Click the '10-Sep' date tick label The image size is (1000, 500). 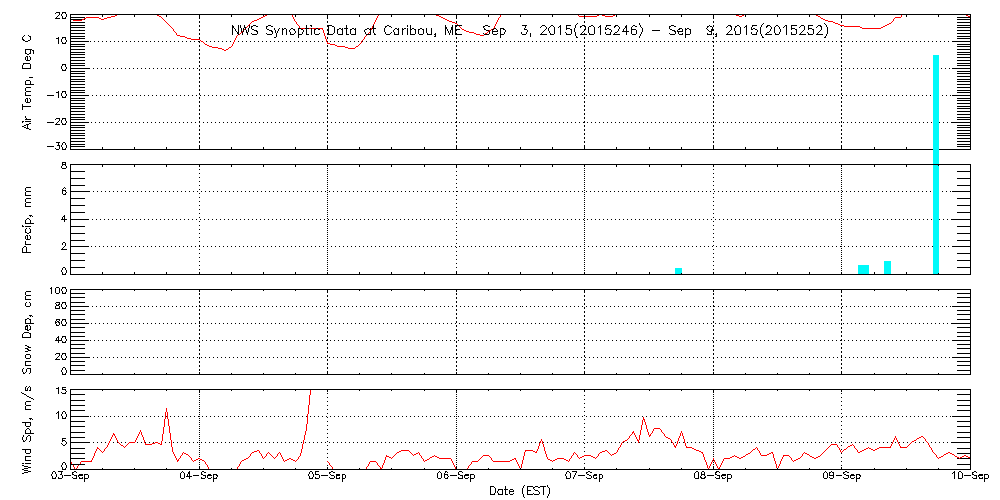(x=970, y=478)
